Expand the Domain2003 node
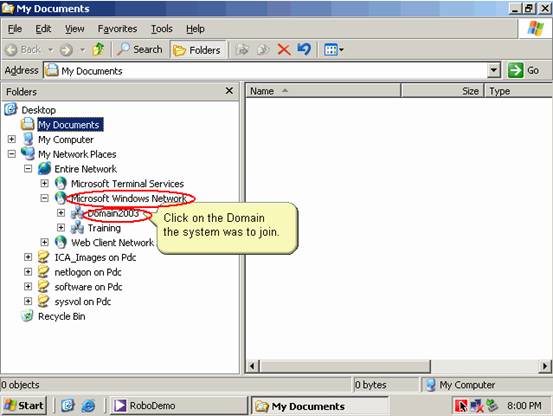This screenshot has width=553, height=416. click(x=61, y=213)
